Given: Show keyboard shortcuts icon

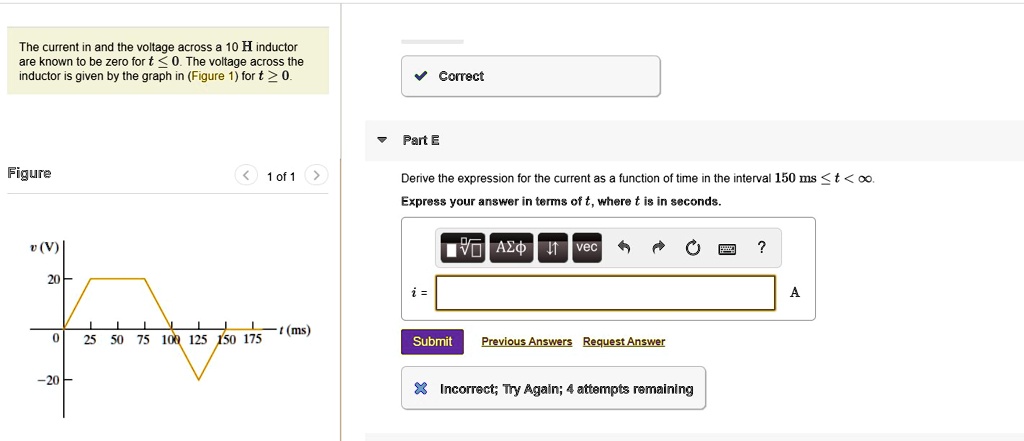Looking at the screenshot, I should point(729,248).
